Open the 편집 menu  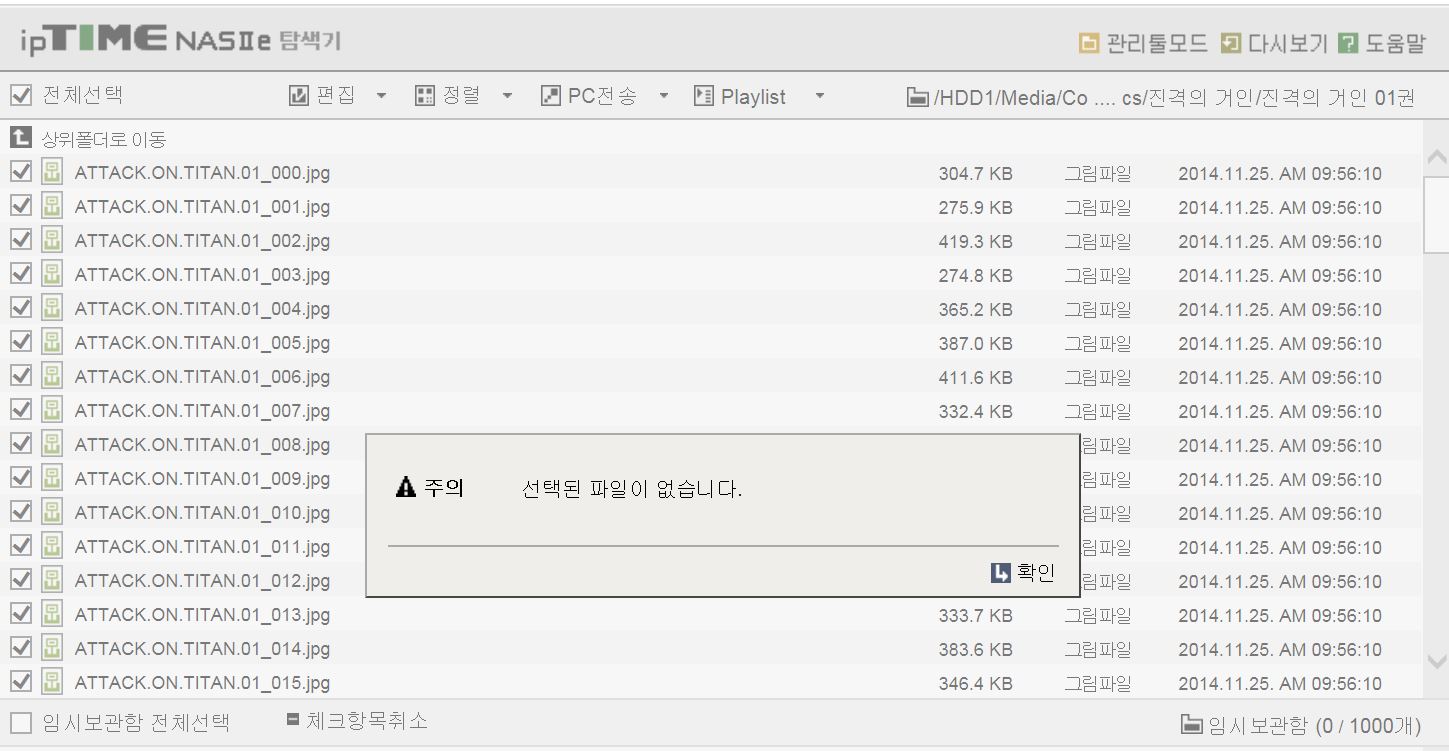coord(338,96)
